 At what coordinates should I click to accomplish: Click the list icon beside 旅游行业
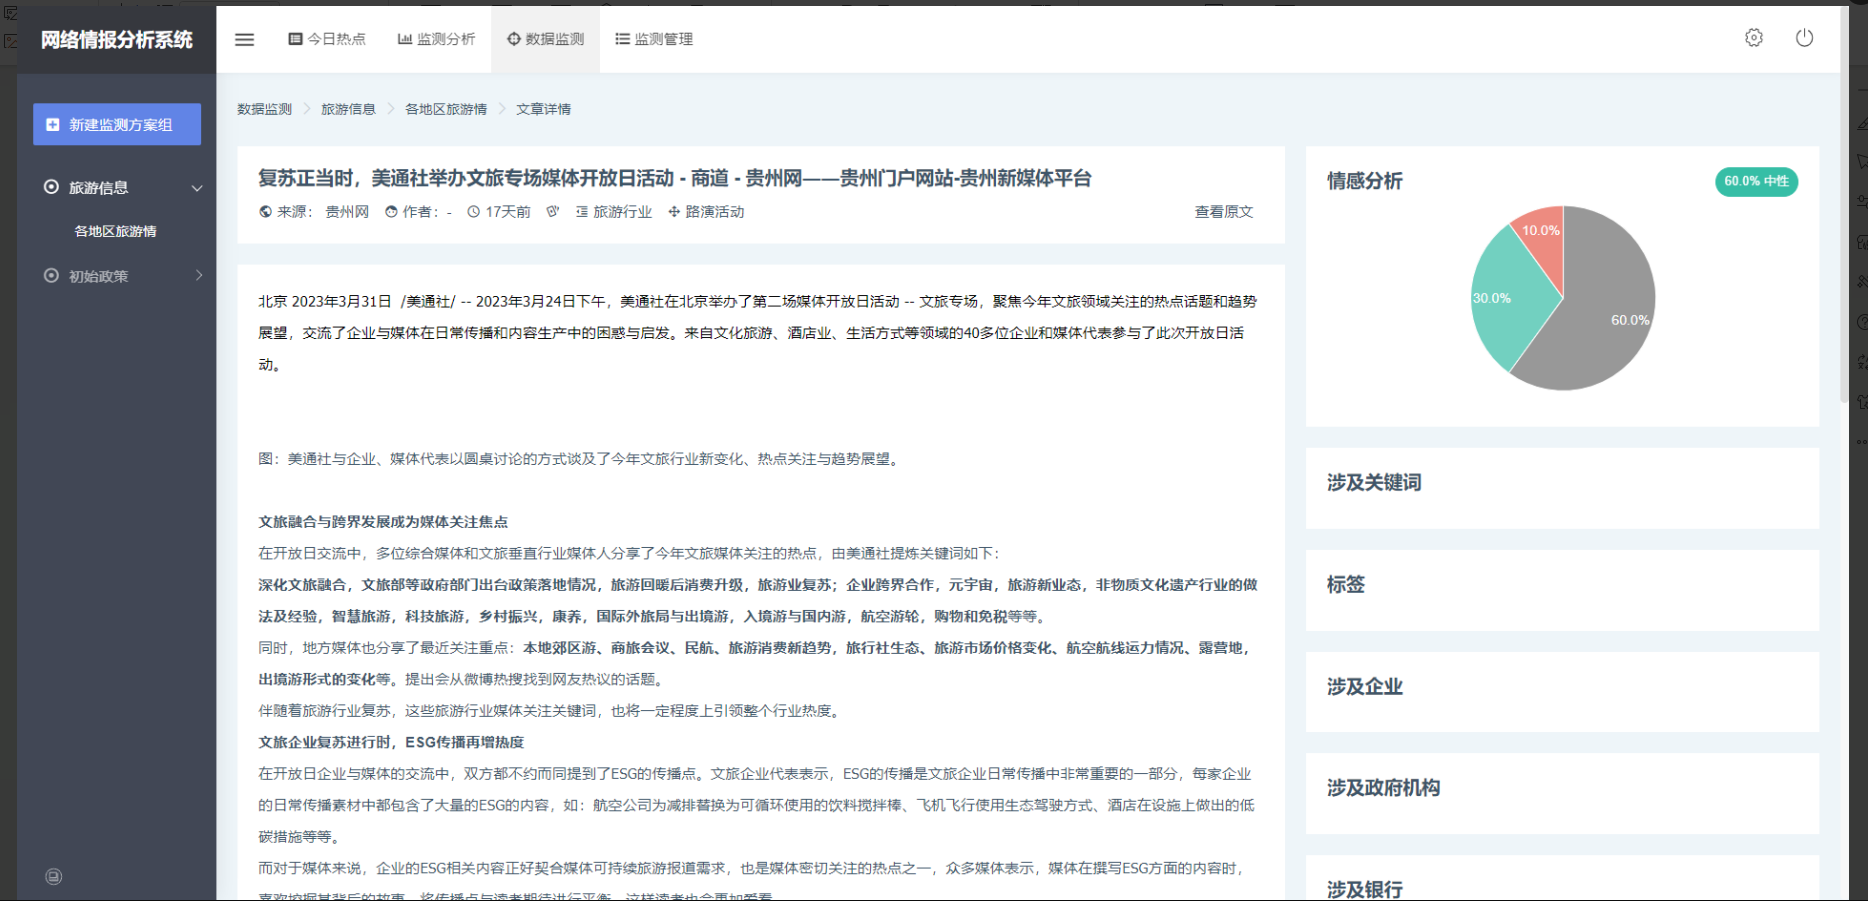point(582,212)
